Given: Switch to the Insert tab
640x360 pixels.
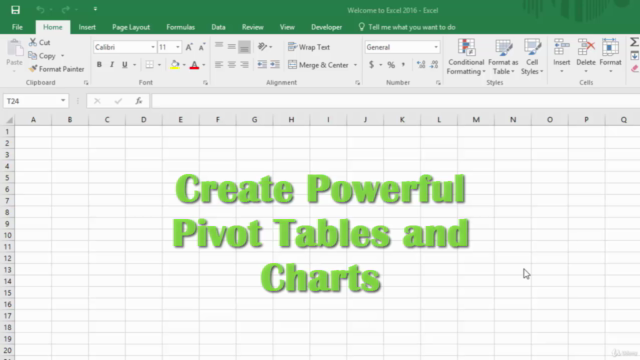Looking at the screenshot, I should click(87, 27).
